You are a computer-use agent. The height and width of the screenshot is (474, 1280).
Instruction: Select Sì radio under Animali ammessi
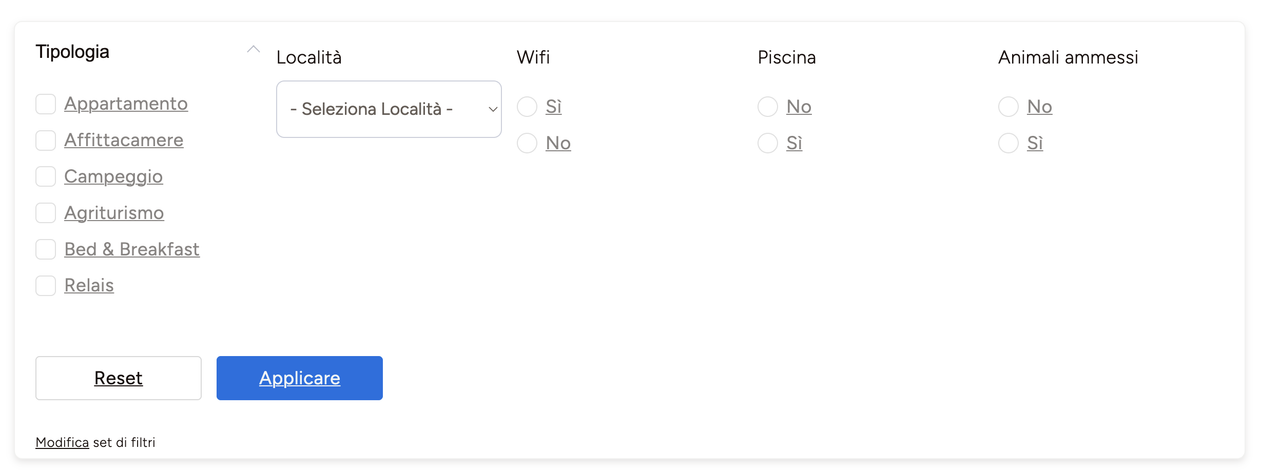1008,144
